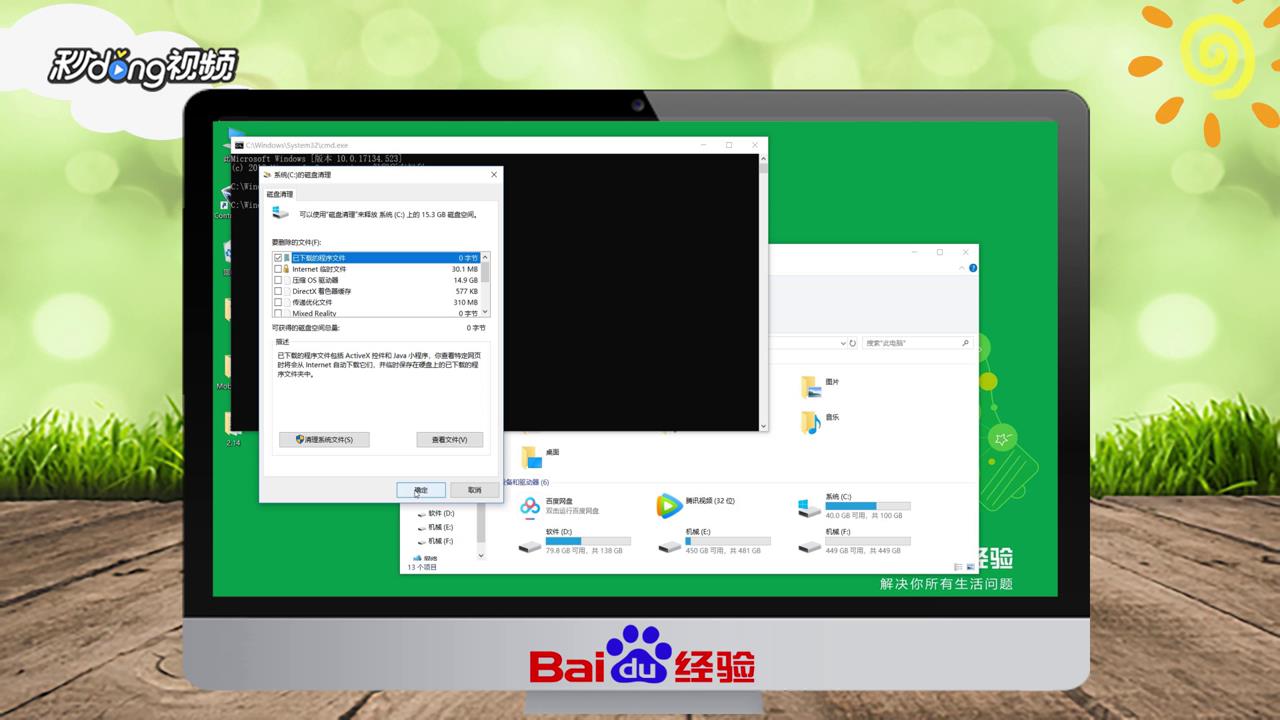The image size is (1280, 720).
Task: Select 机械 (F:) drive icon in Explorer
Action: [x=810, y=546]
